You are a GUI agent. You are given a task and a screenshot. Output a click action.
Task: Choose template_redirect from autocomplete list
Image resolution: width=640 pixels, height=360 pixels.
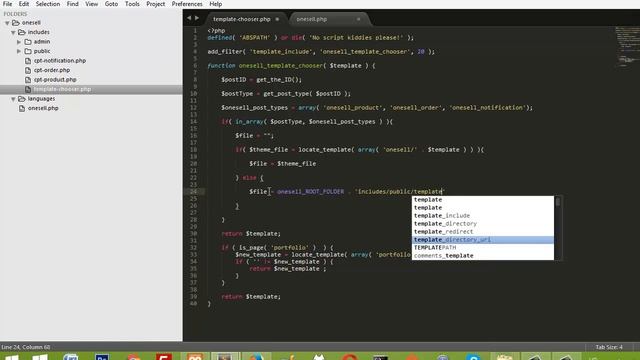pyautogui.click(x=483, y=231)
